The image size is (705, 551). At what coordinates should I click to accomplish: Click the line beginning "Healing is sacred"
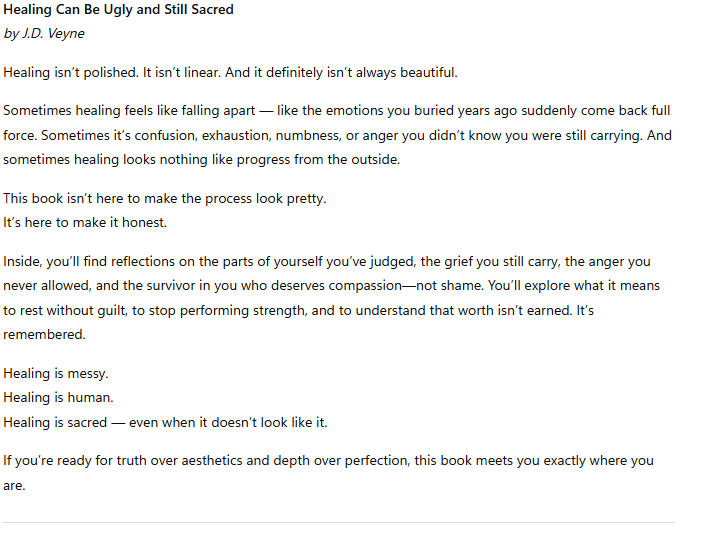click(x=165, y=422)
